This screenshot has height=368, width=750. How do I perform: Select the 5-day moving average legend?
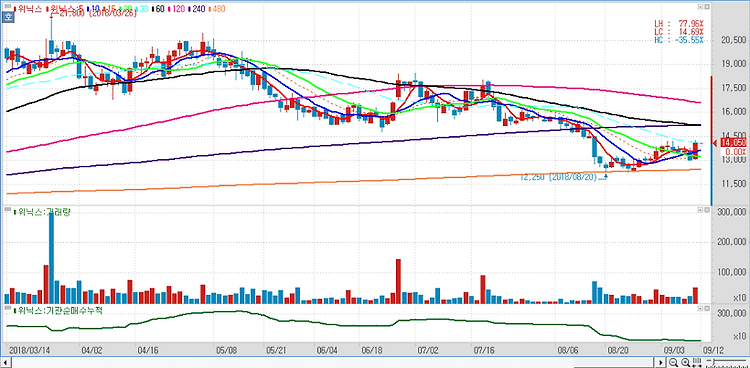65,9
